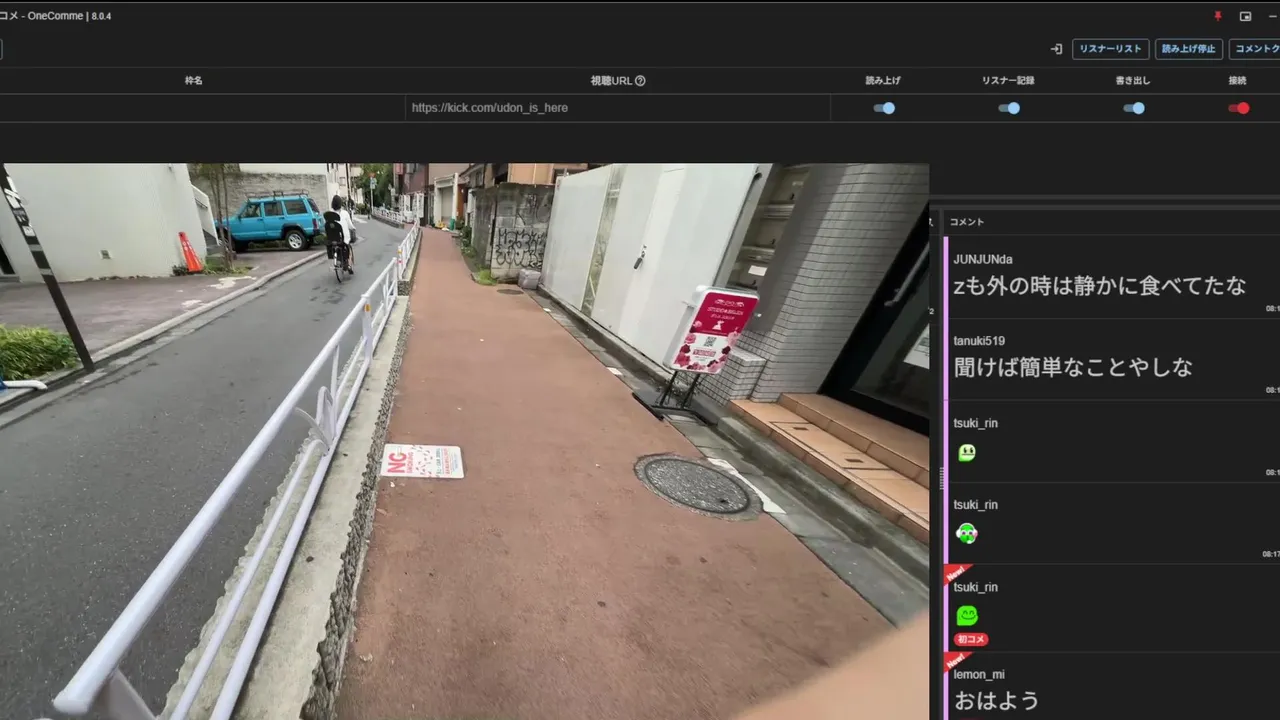The height and width of the screenshot is (720, 1280).
Task: Click the picture-in-picture window icon
Action: 1245,16
